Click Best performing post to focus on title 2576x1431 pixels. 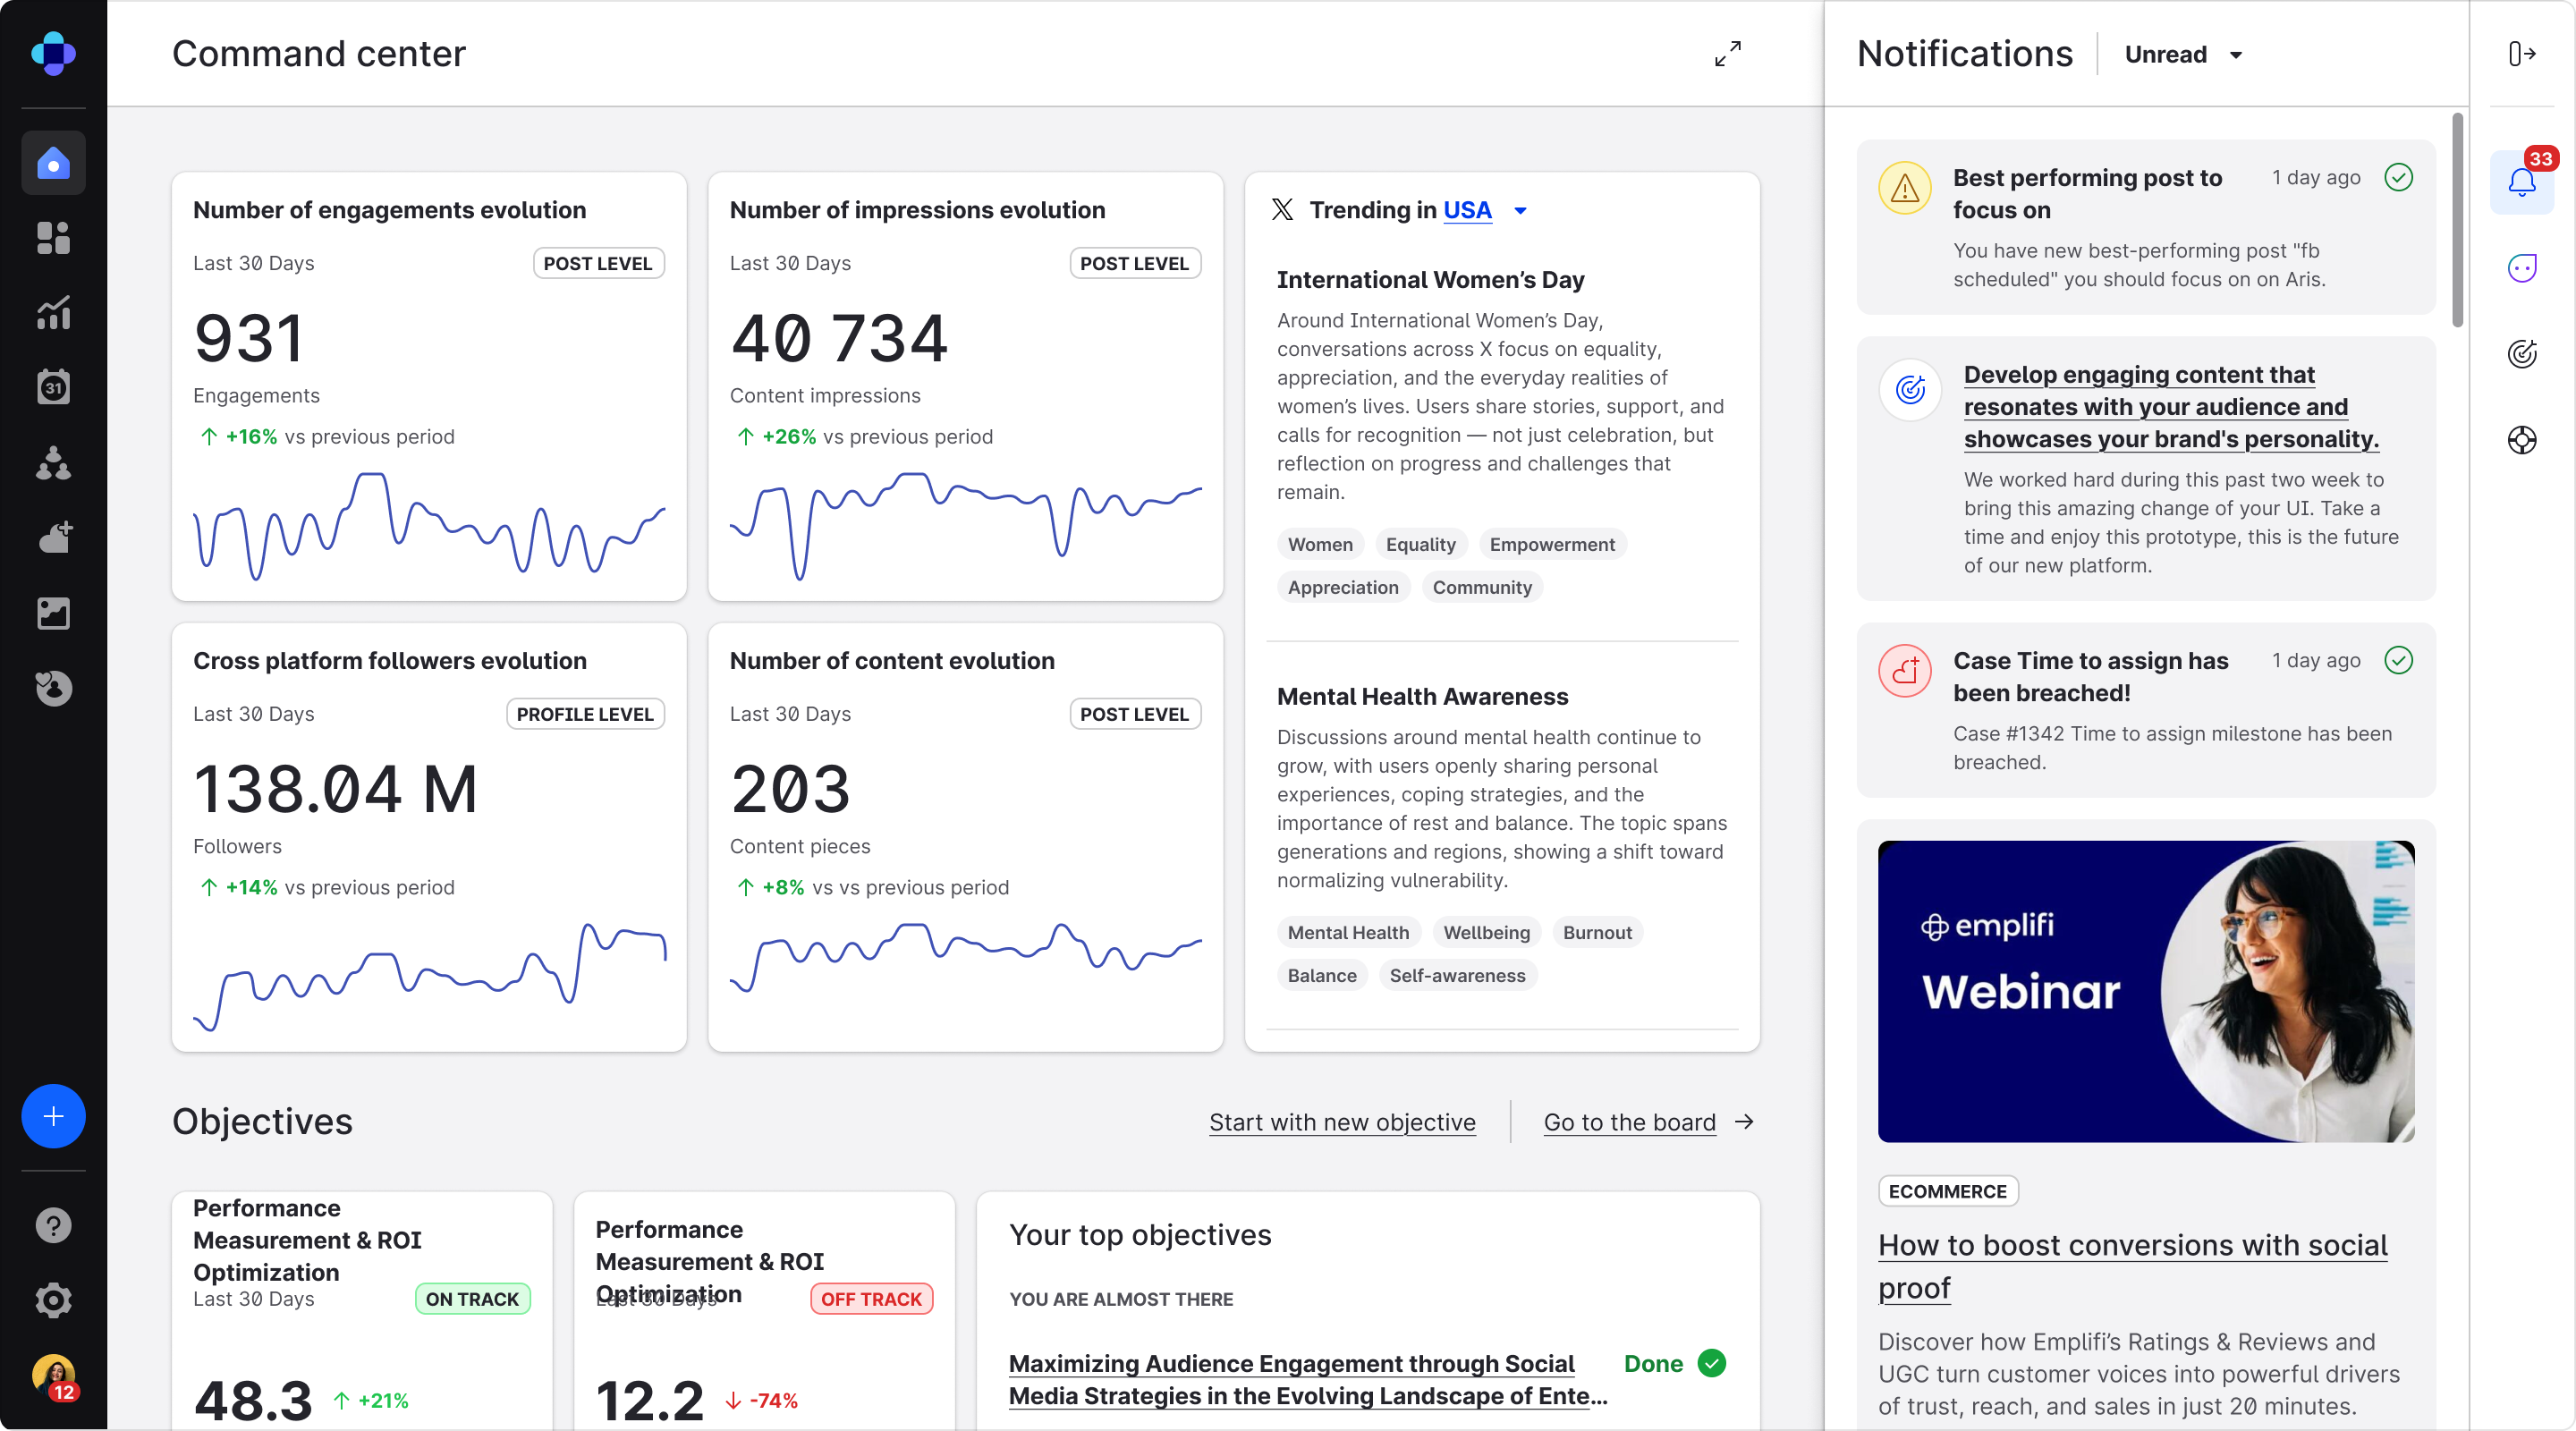tap(2087, 194)
